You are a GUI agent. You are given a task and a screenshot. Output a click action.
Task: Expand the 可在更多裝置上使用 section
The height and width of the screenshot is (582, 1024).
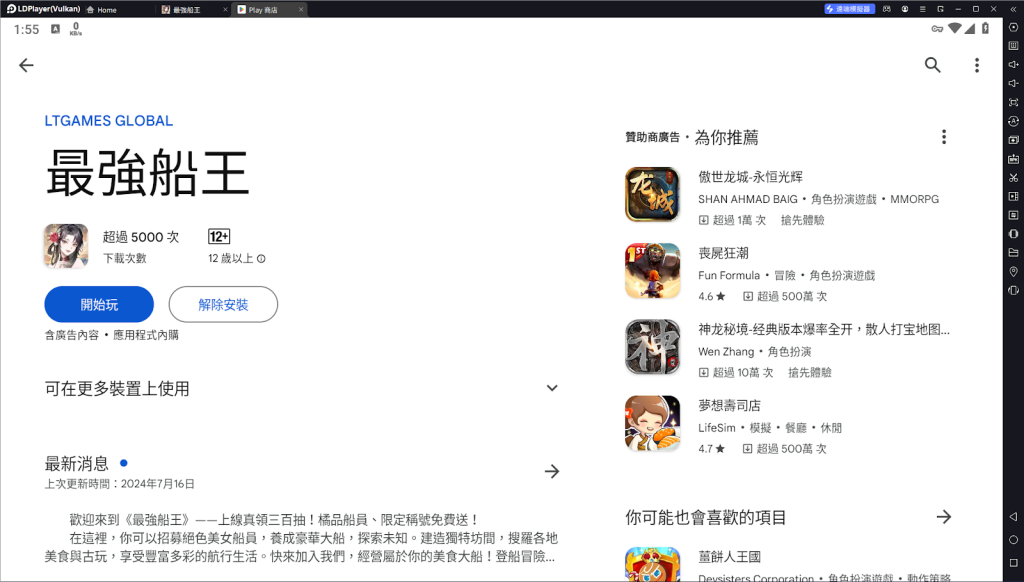click(x=552, y=388)
